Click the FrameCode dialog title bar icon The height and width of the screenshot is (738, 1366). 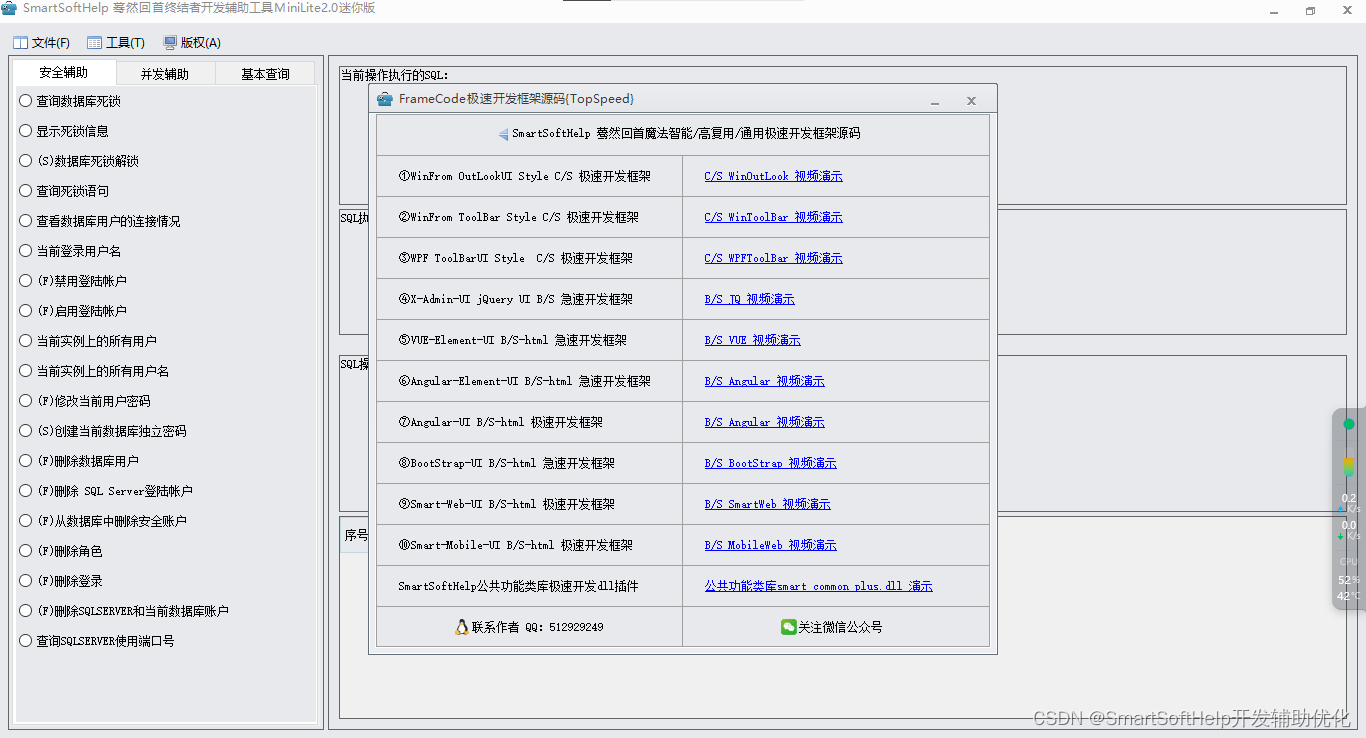(384, 98)
